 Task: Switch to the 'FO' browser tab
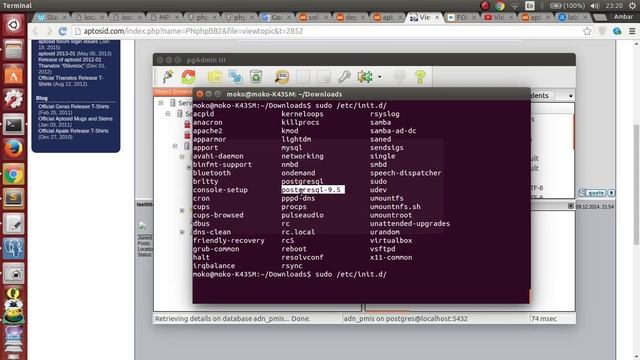461,18
